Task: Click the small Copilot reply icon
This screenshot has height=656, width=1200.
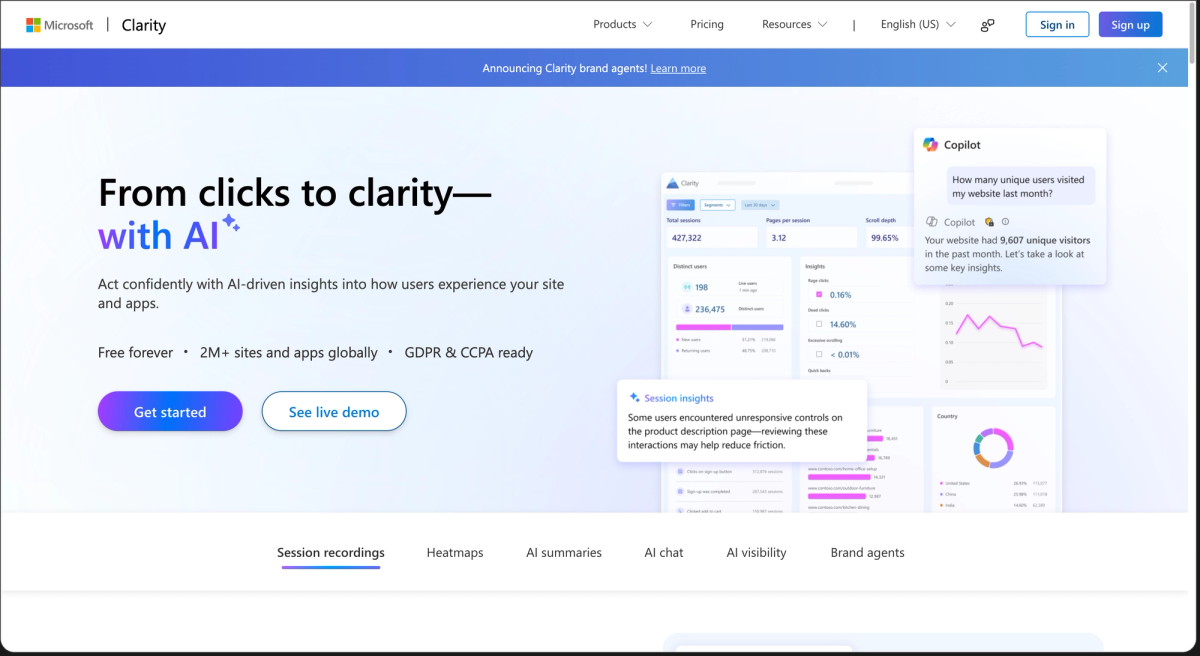Action: click(931, 222)
